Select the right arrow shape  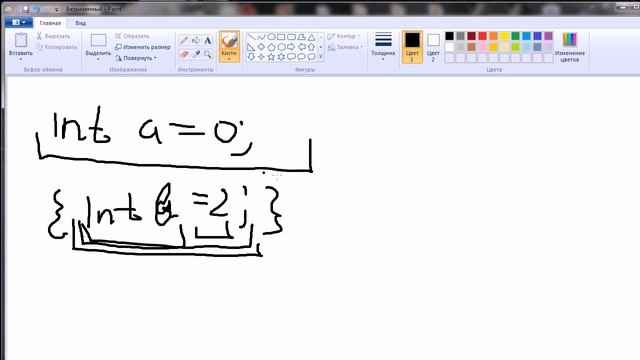click(x=291, y=47)
